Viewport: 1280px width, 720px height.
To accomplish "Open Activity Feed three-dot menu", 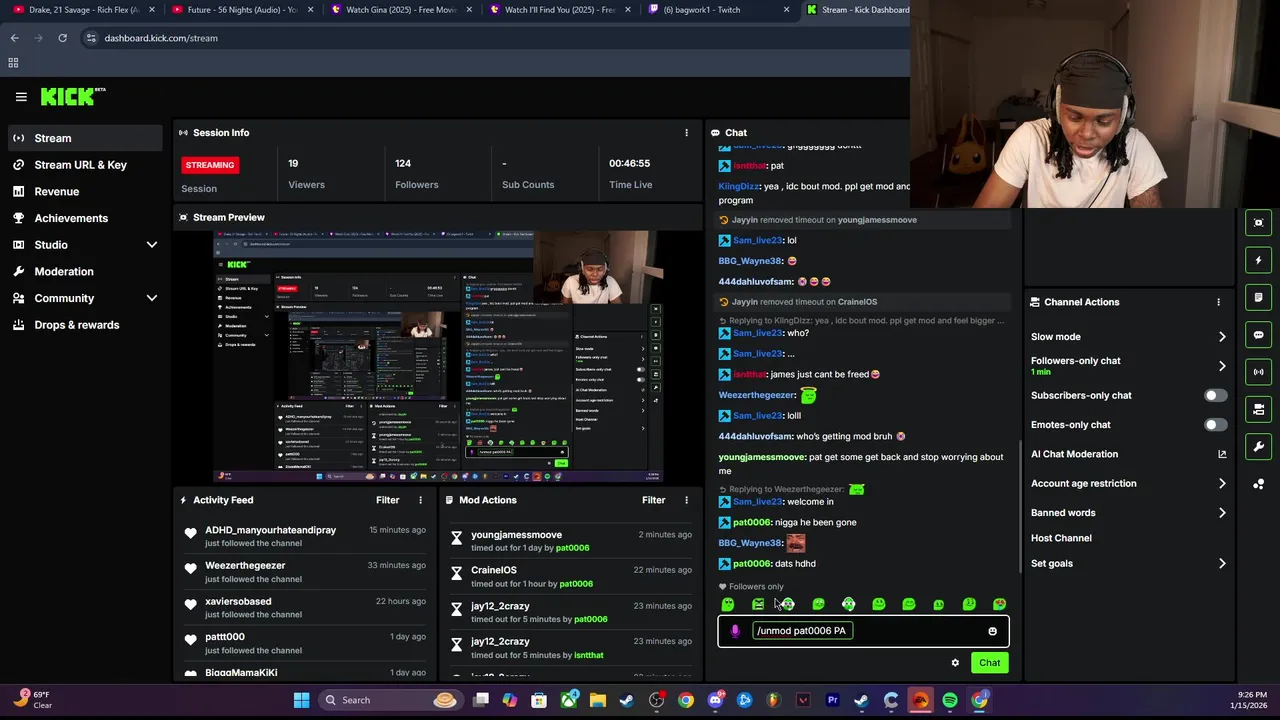I will coord(420,500).
